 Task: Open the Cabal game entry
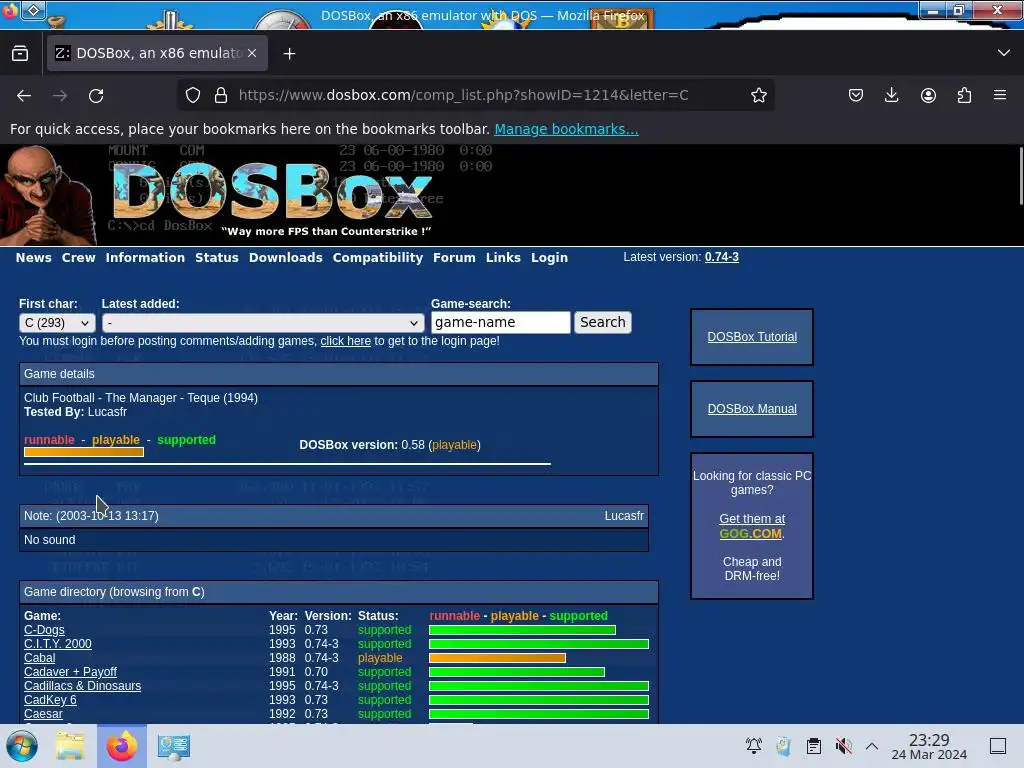(39, 658)
